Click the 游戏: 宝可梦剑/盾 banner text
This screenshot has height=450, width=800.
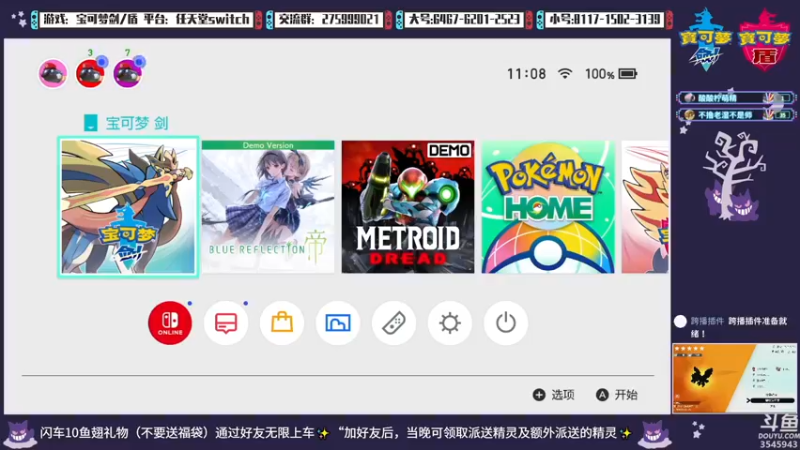point(146,19)
